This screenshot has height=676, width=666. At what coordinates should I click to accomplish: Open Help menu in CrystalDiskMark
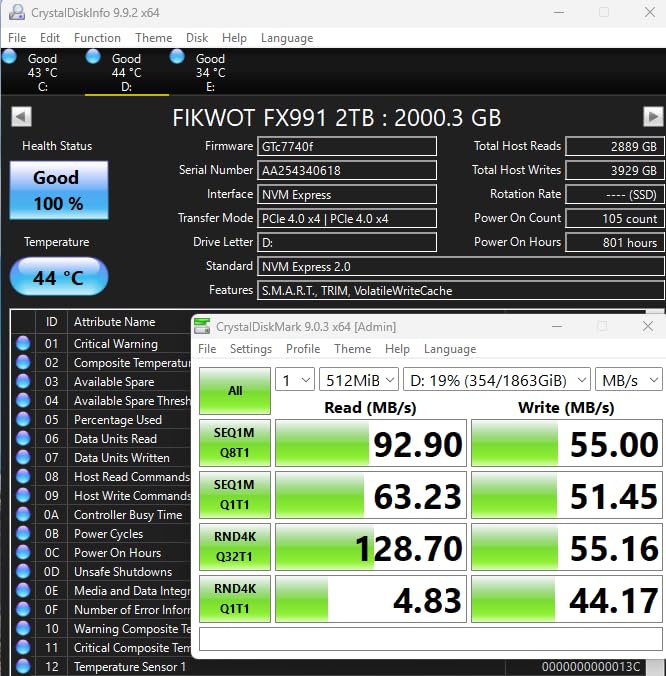click(x=397, y=349)
